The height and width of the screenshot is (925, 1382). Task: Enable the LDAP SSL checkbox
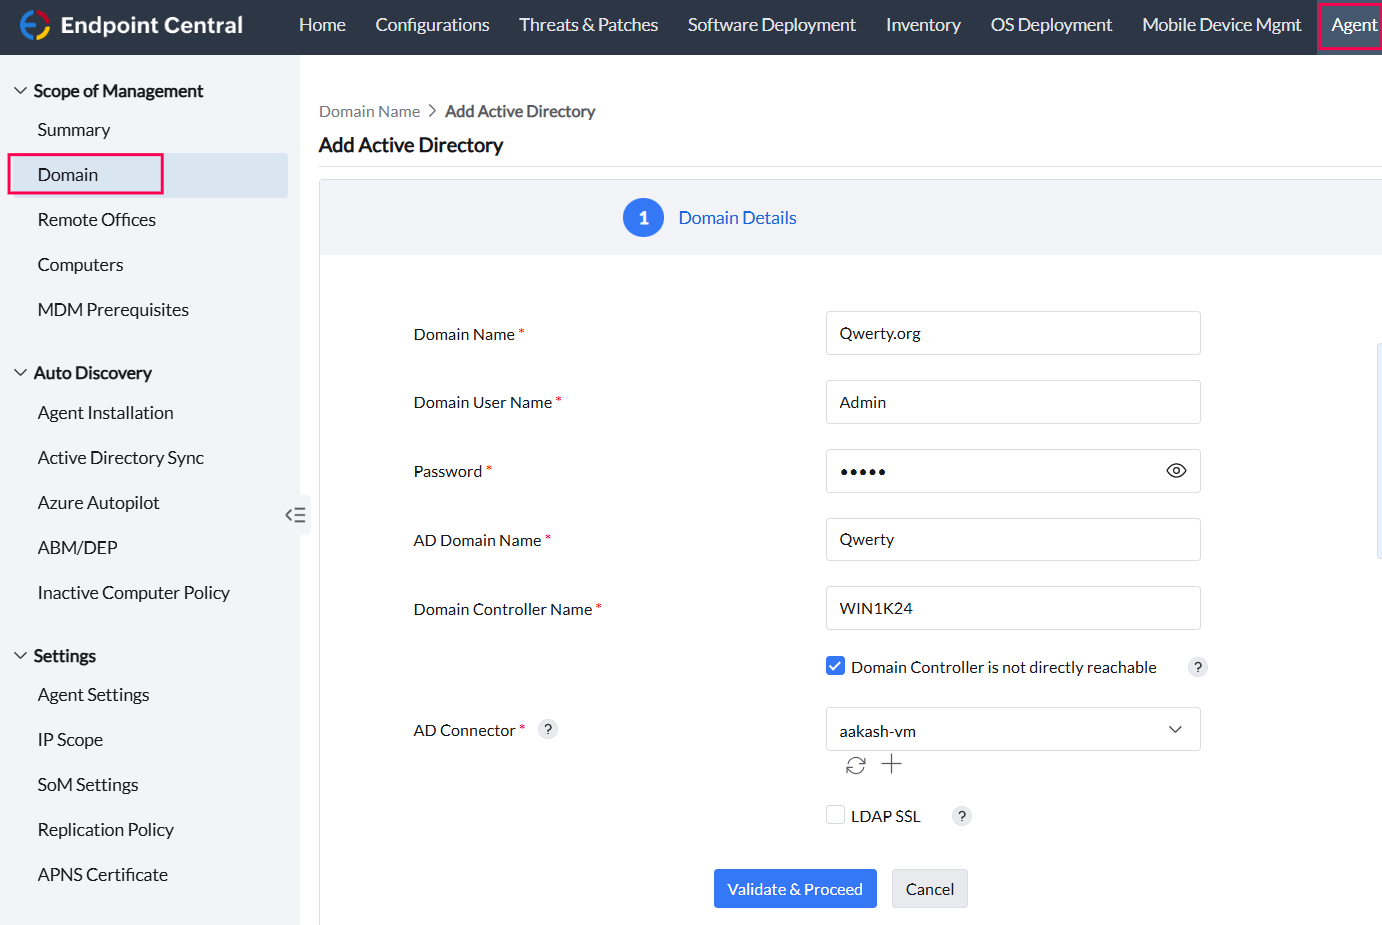[x=835, y=814]
